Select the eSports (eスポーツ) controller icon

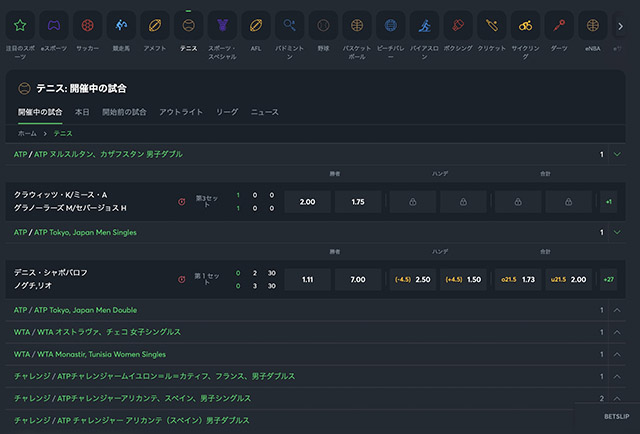56,25
